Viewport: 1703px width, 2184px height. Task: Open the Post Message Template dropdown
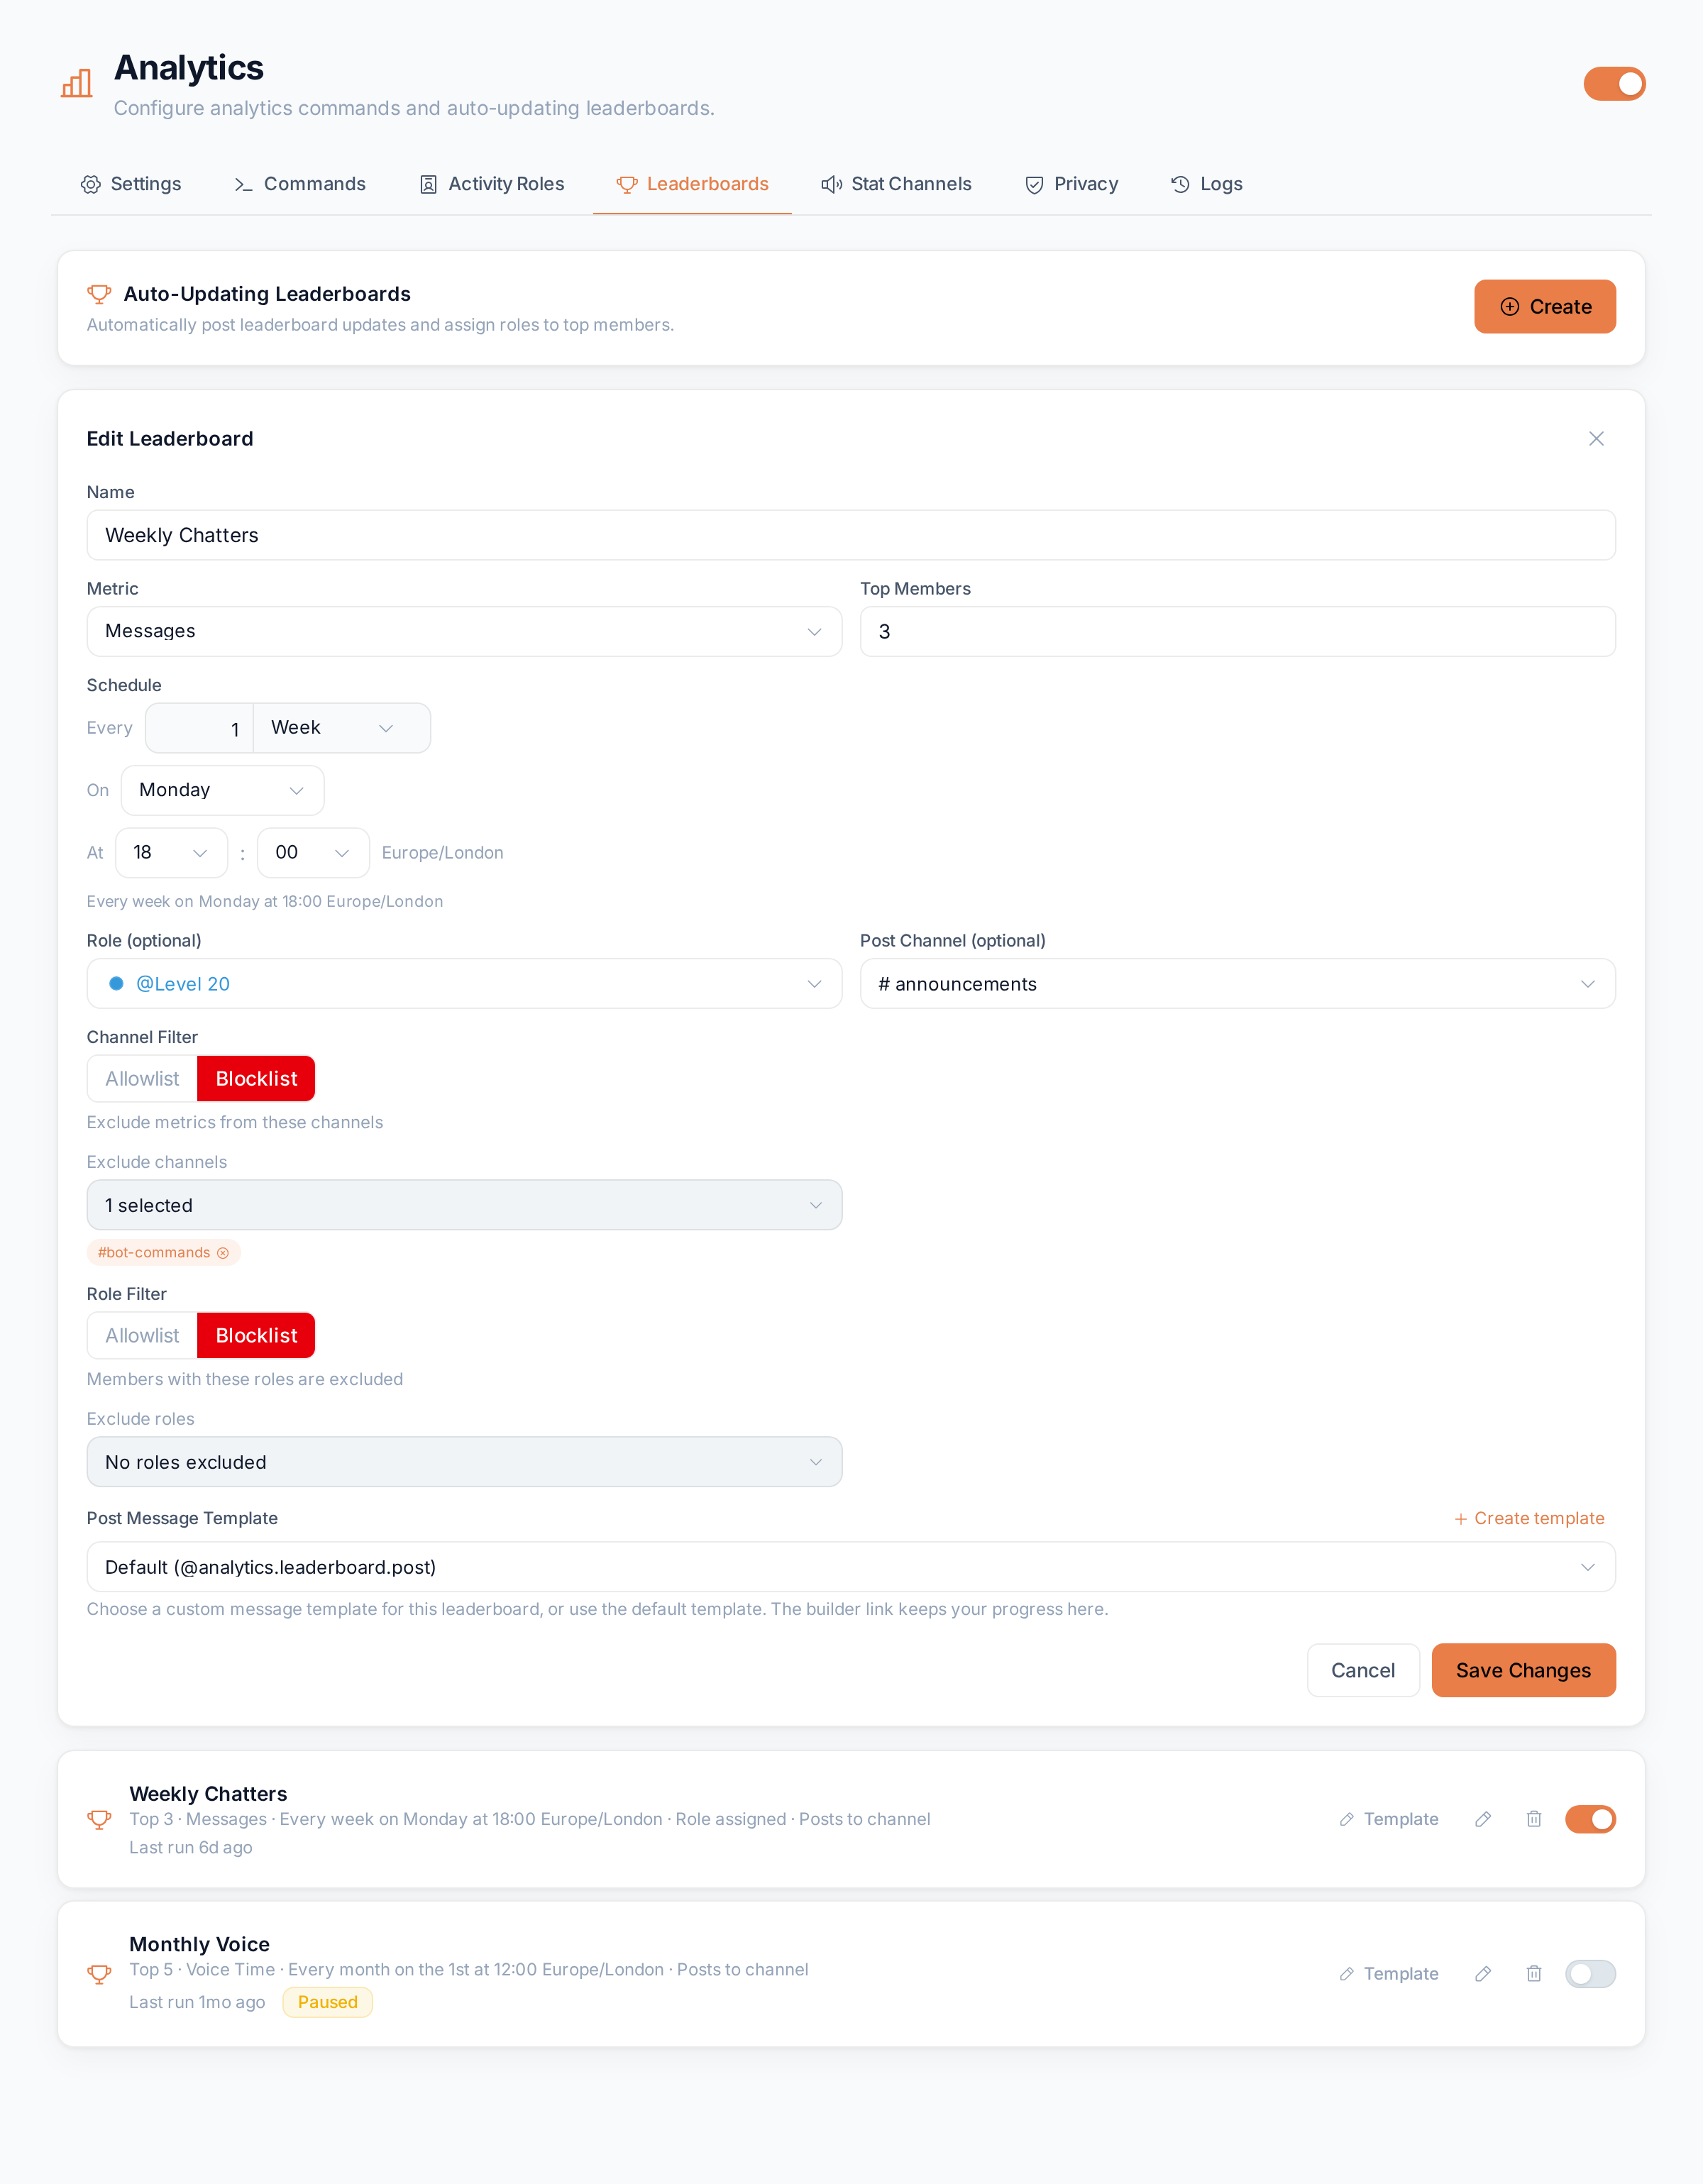pyautogui.click(x=851, y=1567)
